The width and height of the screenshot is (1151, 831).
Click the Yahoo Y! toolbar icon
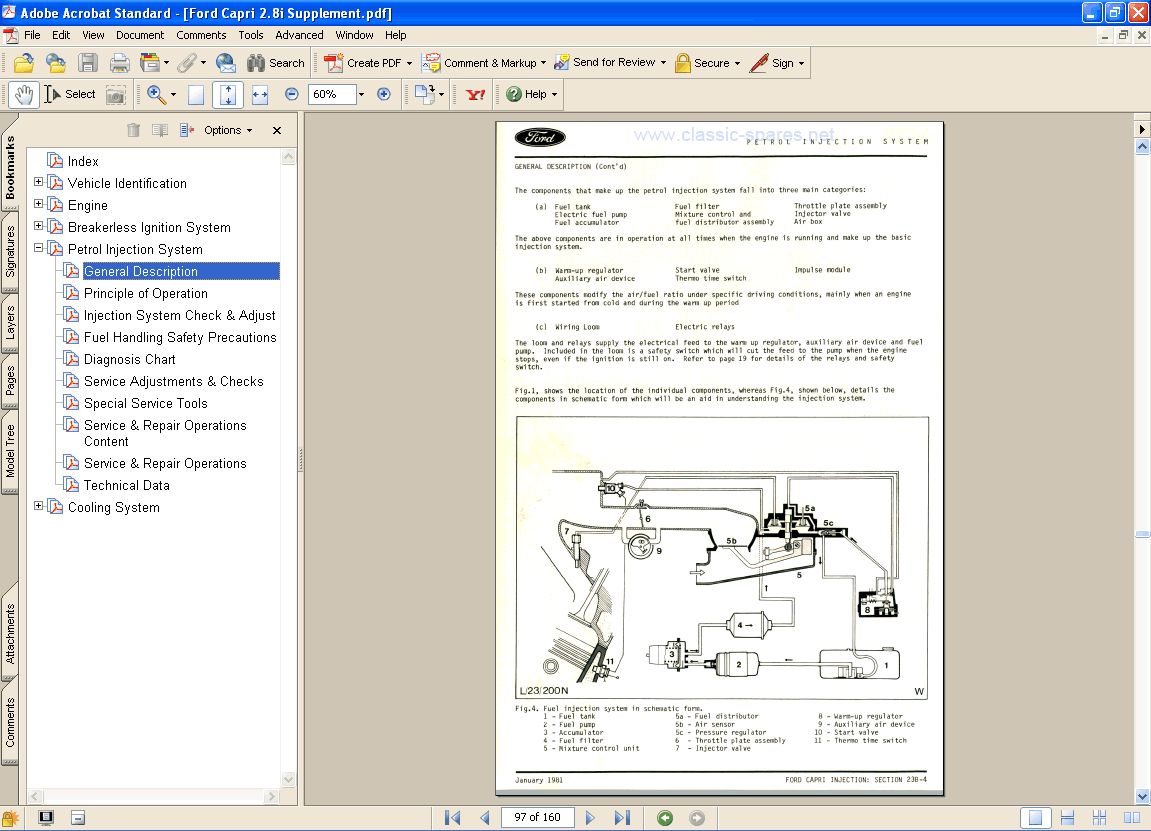pyautogui.click(x=476, y=94)
